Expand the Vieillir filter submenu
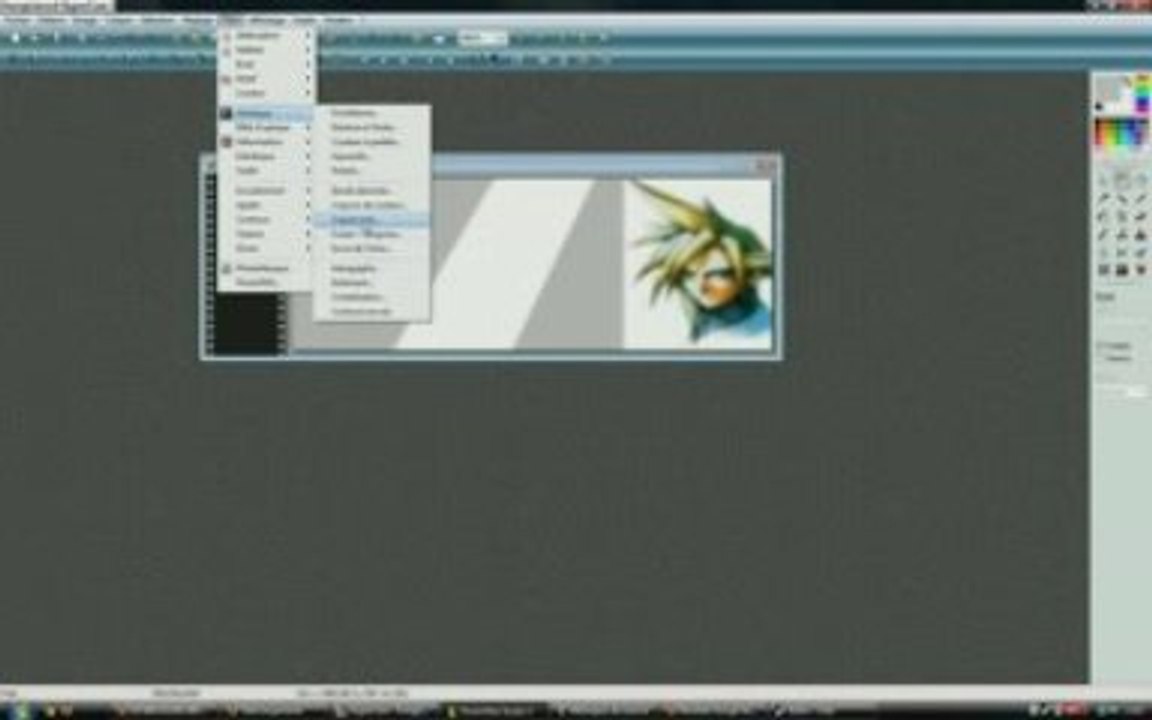Screen dimensions: 1152x720 [x=266, y=170]
